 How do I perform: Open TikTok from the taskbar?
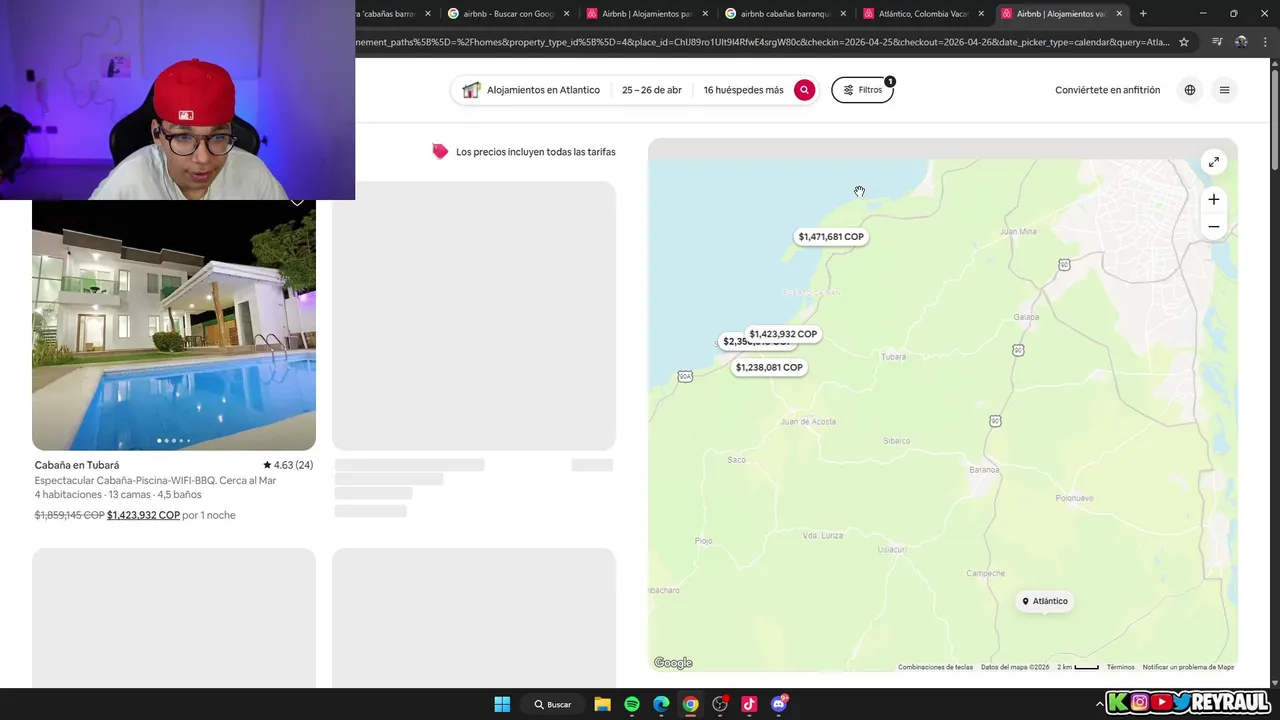[x=749, y=704]
